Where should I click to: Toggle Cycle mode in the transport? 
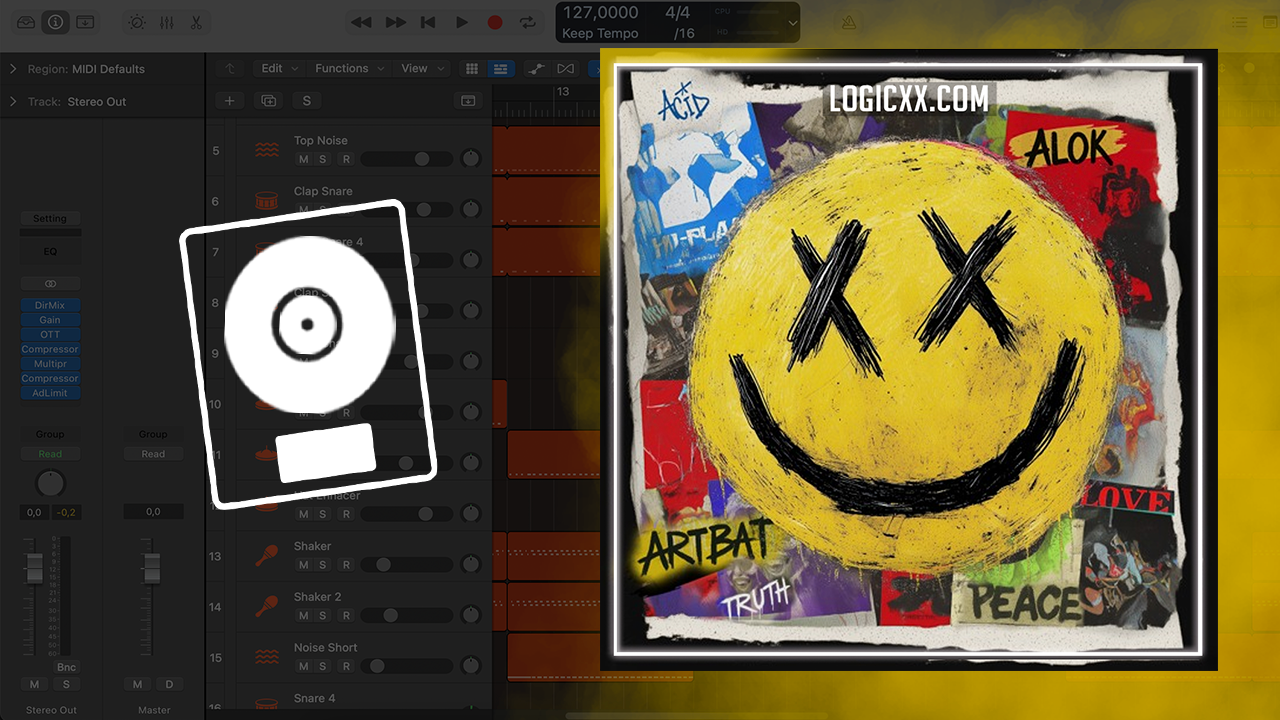(x=527, y=22)
